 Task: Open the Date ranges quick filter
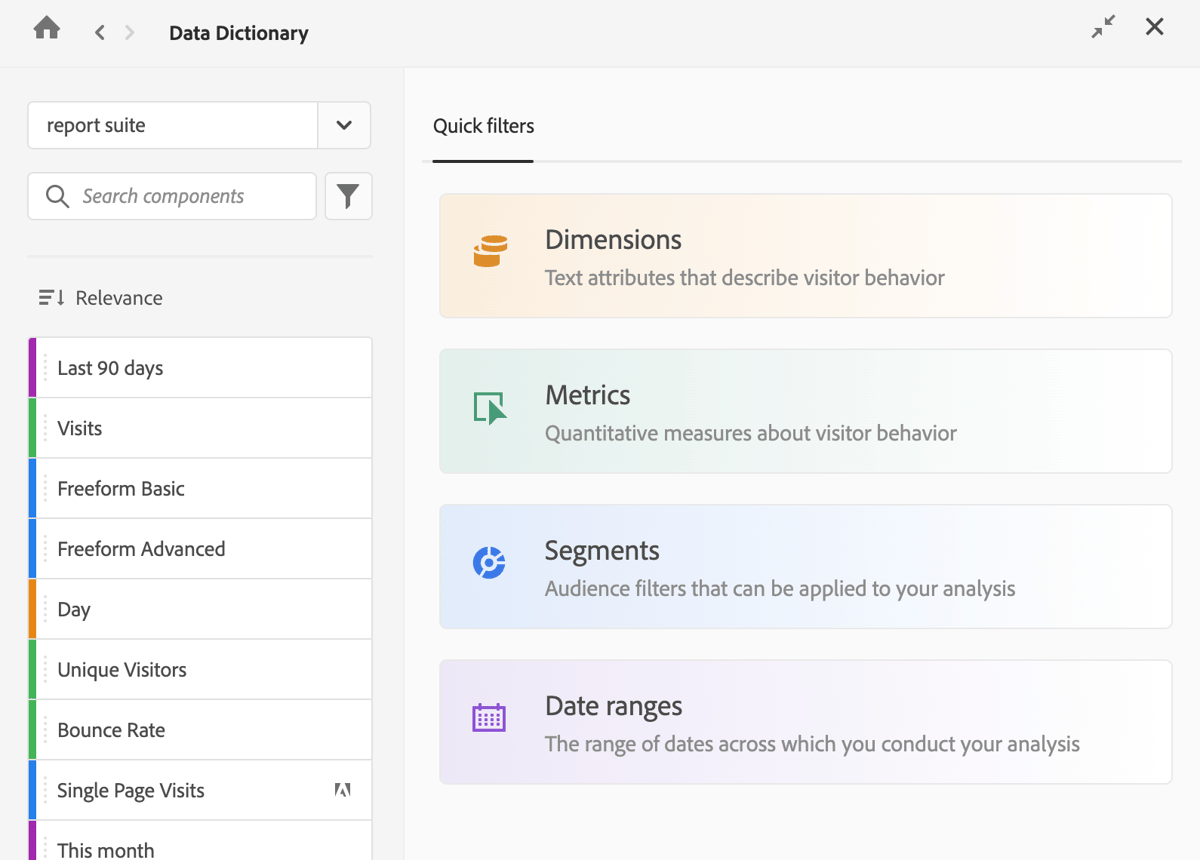[805, 721]
